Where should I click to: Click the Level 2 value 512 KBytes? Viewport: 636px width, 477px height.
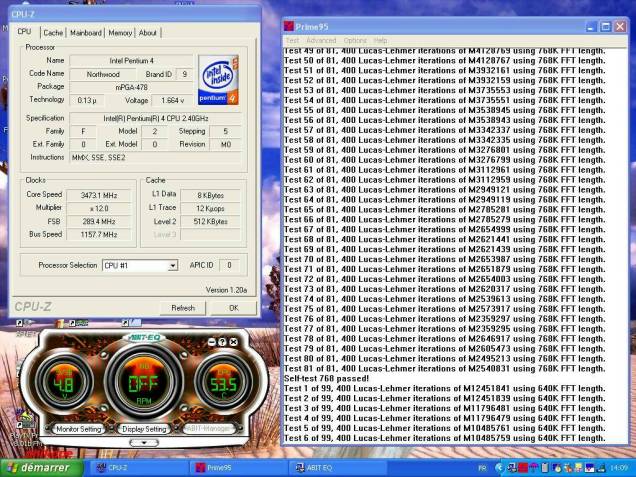[211, 221]
